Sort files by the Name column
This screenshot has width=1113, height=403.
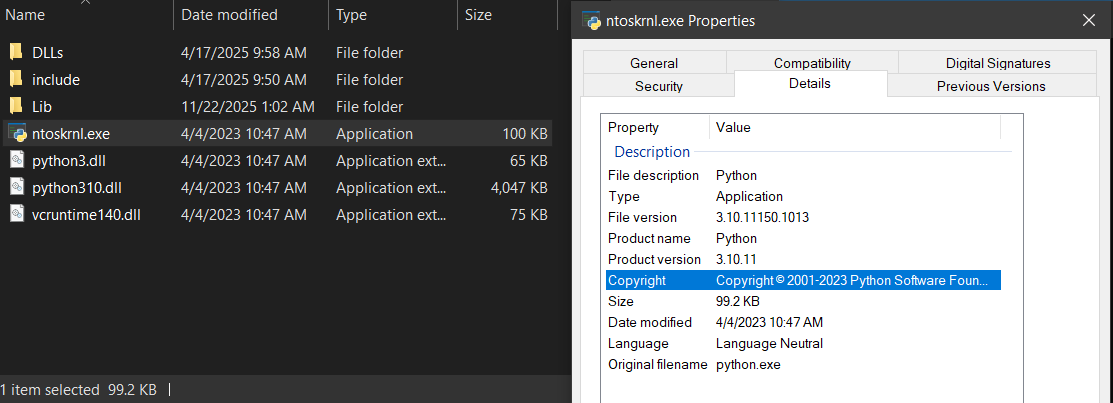pos(87,15)
